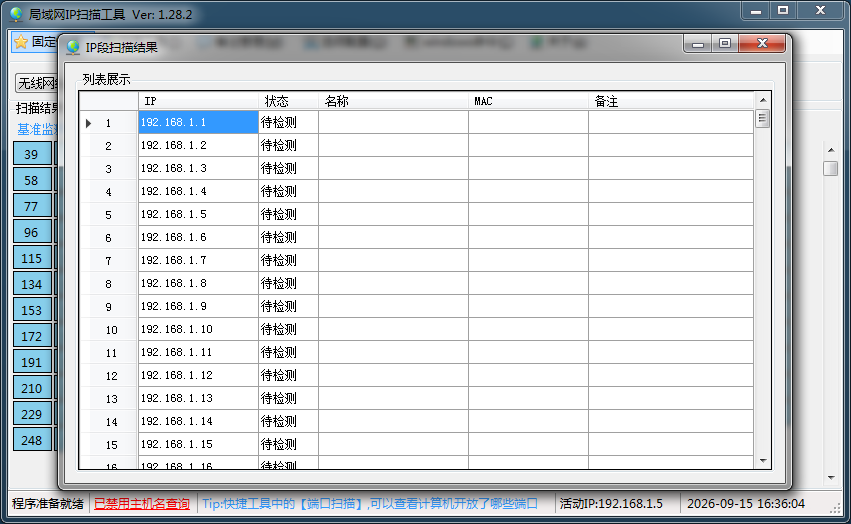
Task: Click the blue block 172 in main window
Action: point(32,336)
